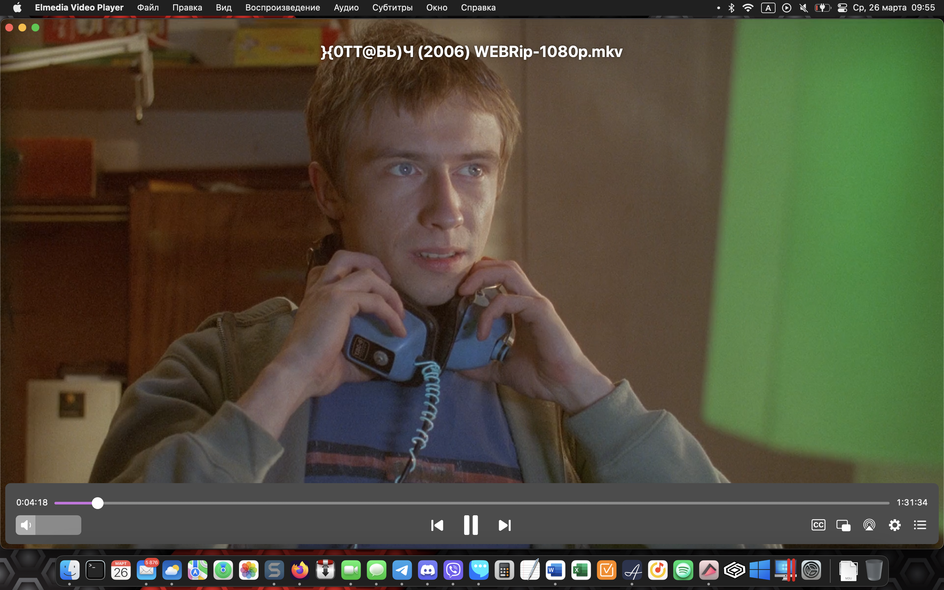The height and width of the screenshot is (590, 944).
Task: Open Messages from the Dock
Action: click(376, 570)
